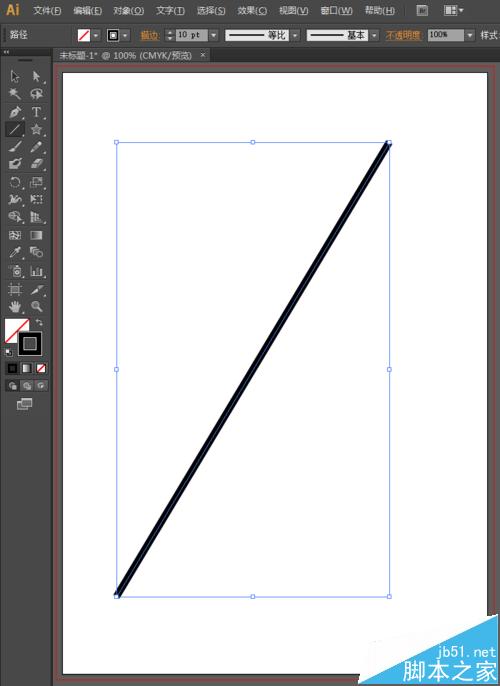
Task: Open arrange documents dropdown in menu bar
Action: coord(453,10)
